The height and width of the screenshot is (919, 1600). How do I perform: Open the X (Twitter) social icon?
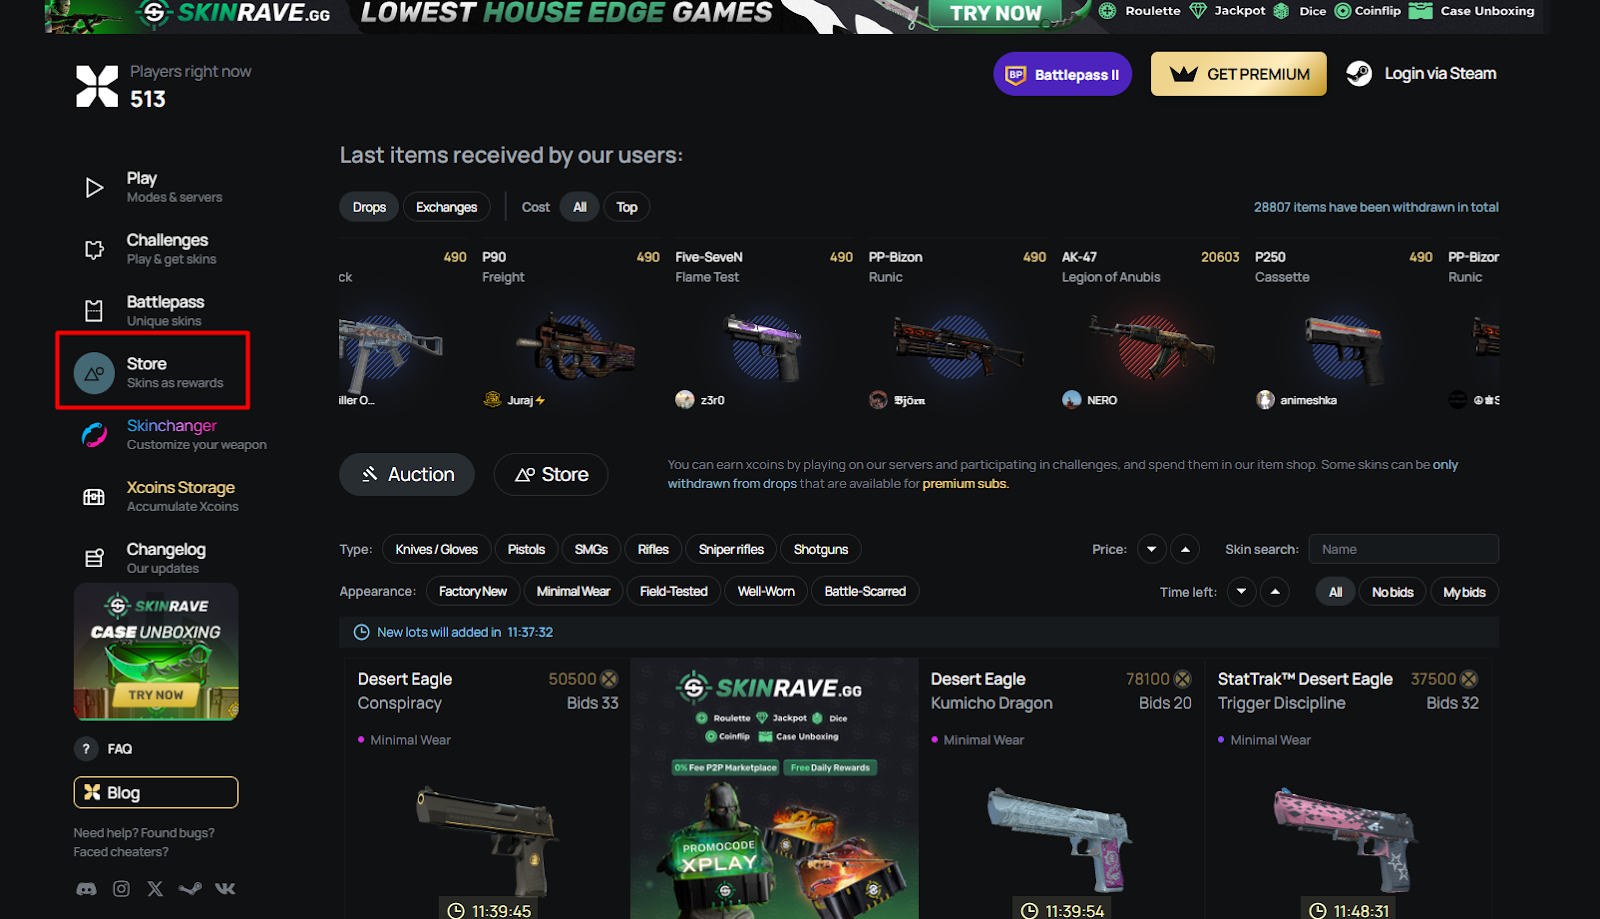(x=155, y=889)
